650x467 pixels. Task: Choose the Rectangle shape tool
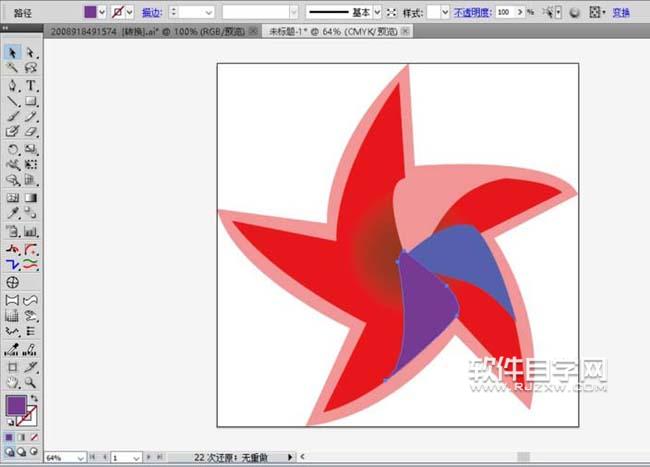click(30, 101)
